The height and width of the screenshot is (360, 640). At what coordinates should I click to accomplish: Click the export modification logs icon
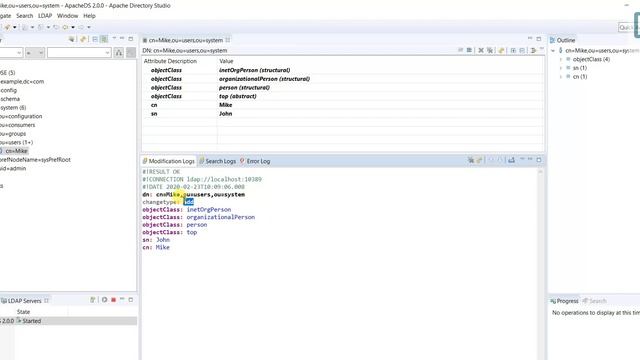(x=511, y=160)
